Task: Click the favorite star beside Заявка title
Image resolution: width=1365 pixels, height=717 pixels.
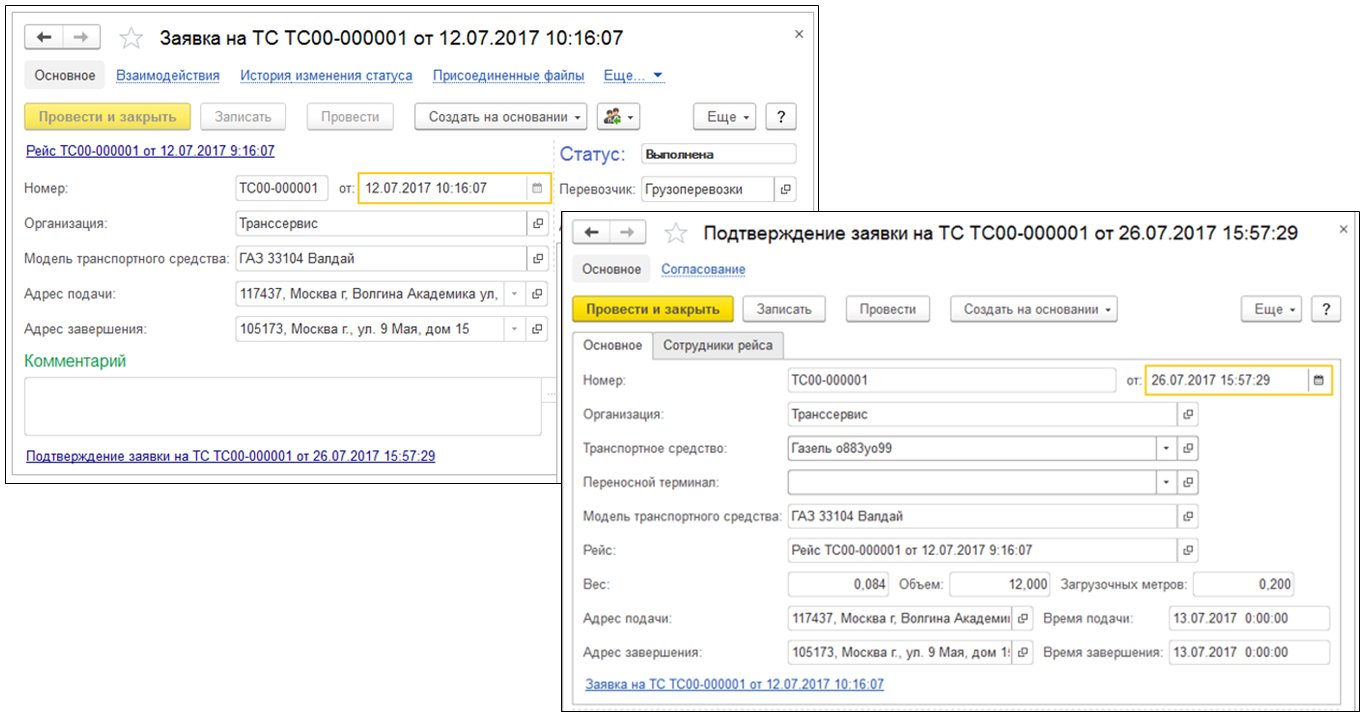Action: [x=131, y=38]
